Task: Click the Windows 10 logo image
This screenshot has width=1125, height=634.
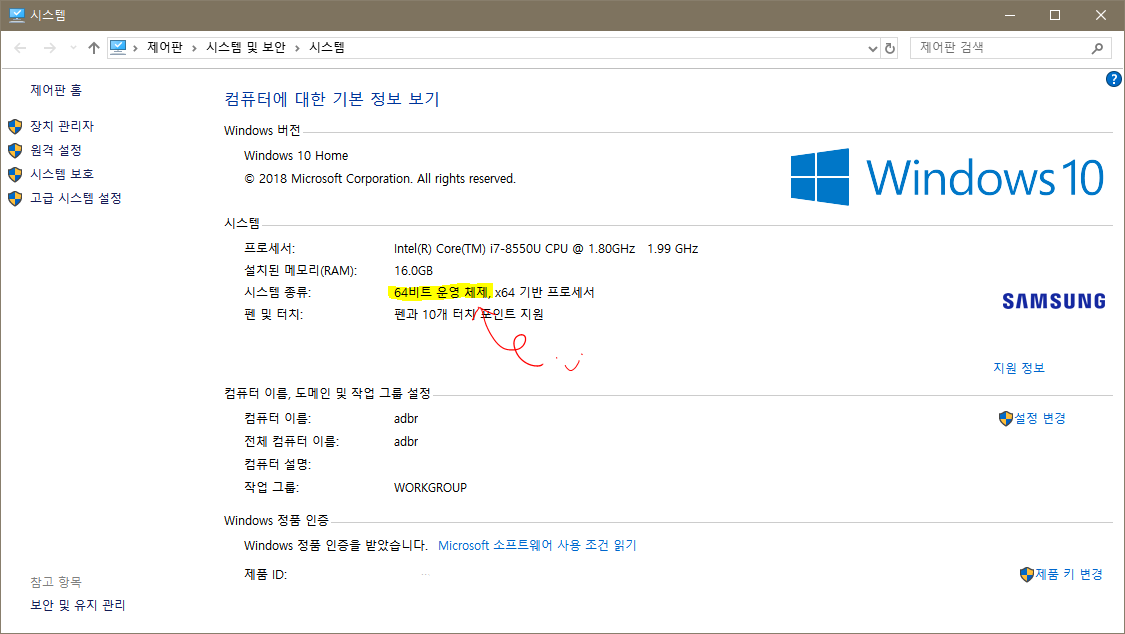Action: pyautogui.click(x=947, y=177)
